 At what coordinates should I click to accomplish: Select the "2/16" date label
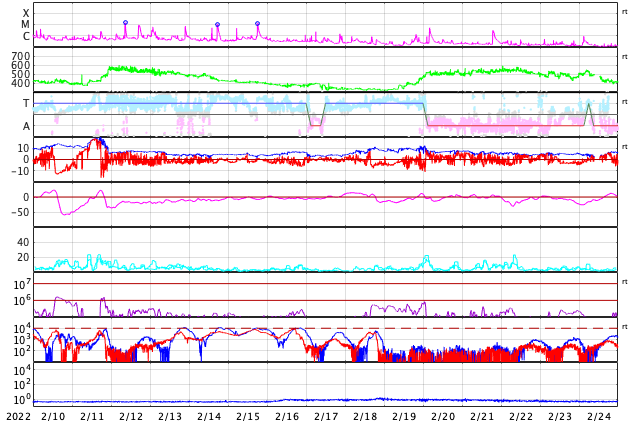(x=287, y=416)
